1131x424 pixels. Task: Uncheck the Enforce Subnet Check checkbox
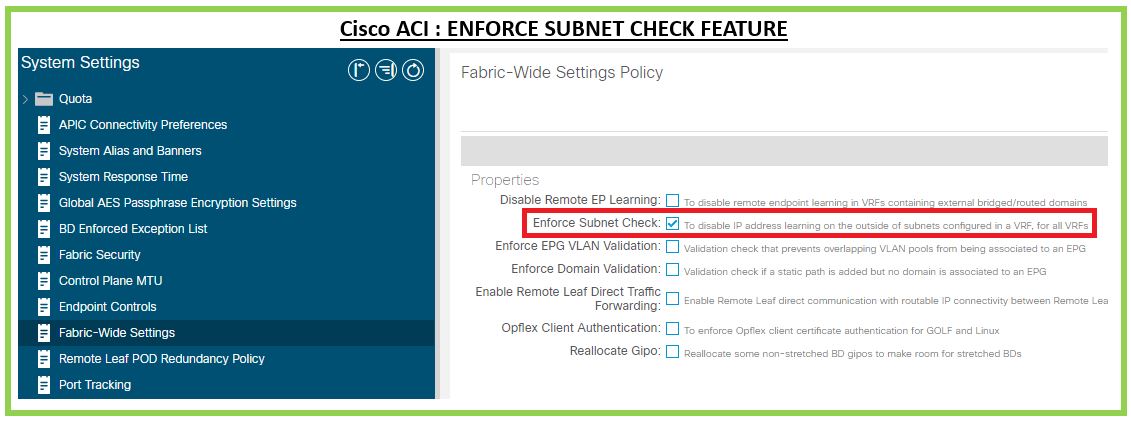tap(673, 223)
